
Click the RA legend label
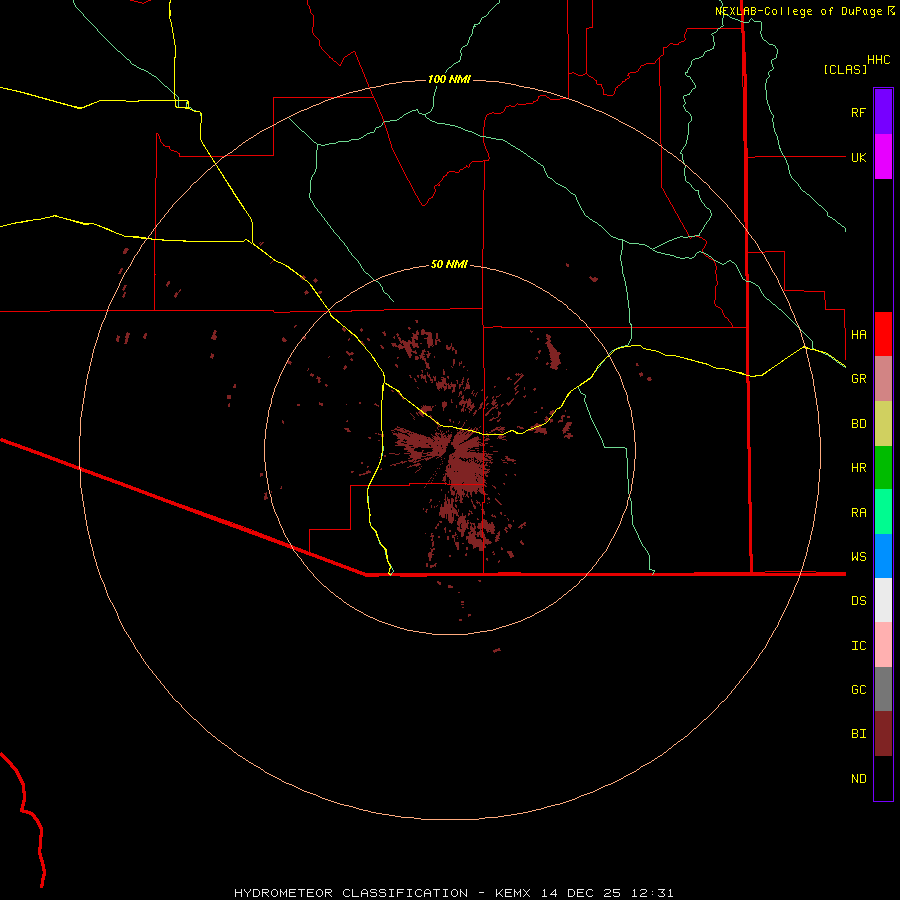click(858, 513)
